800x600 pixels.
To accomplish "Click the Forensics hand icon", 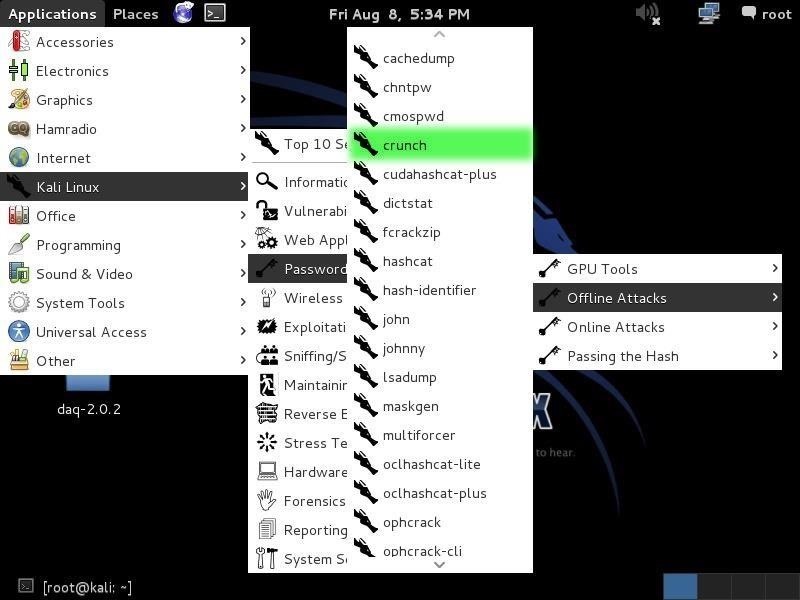I will 267,501.
